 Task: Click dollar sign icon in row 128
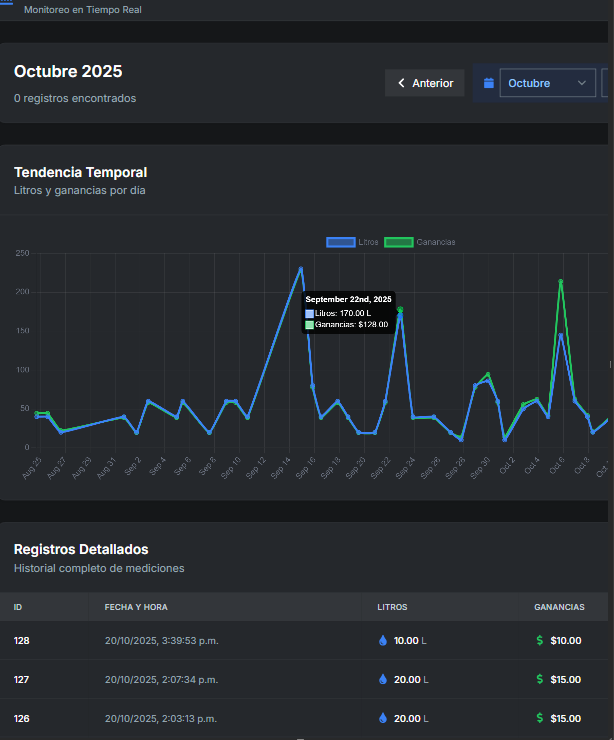540,641
